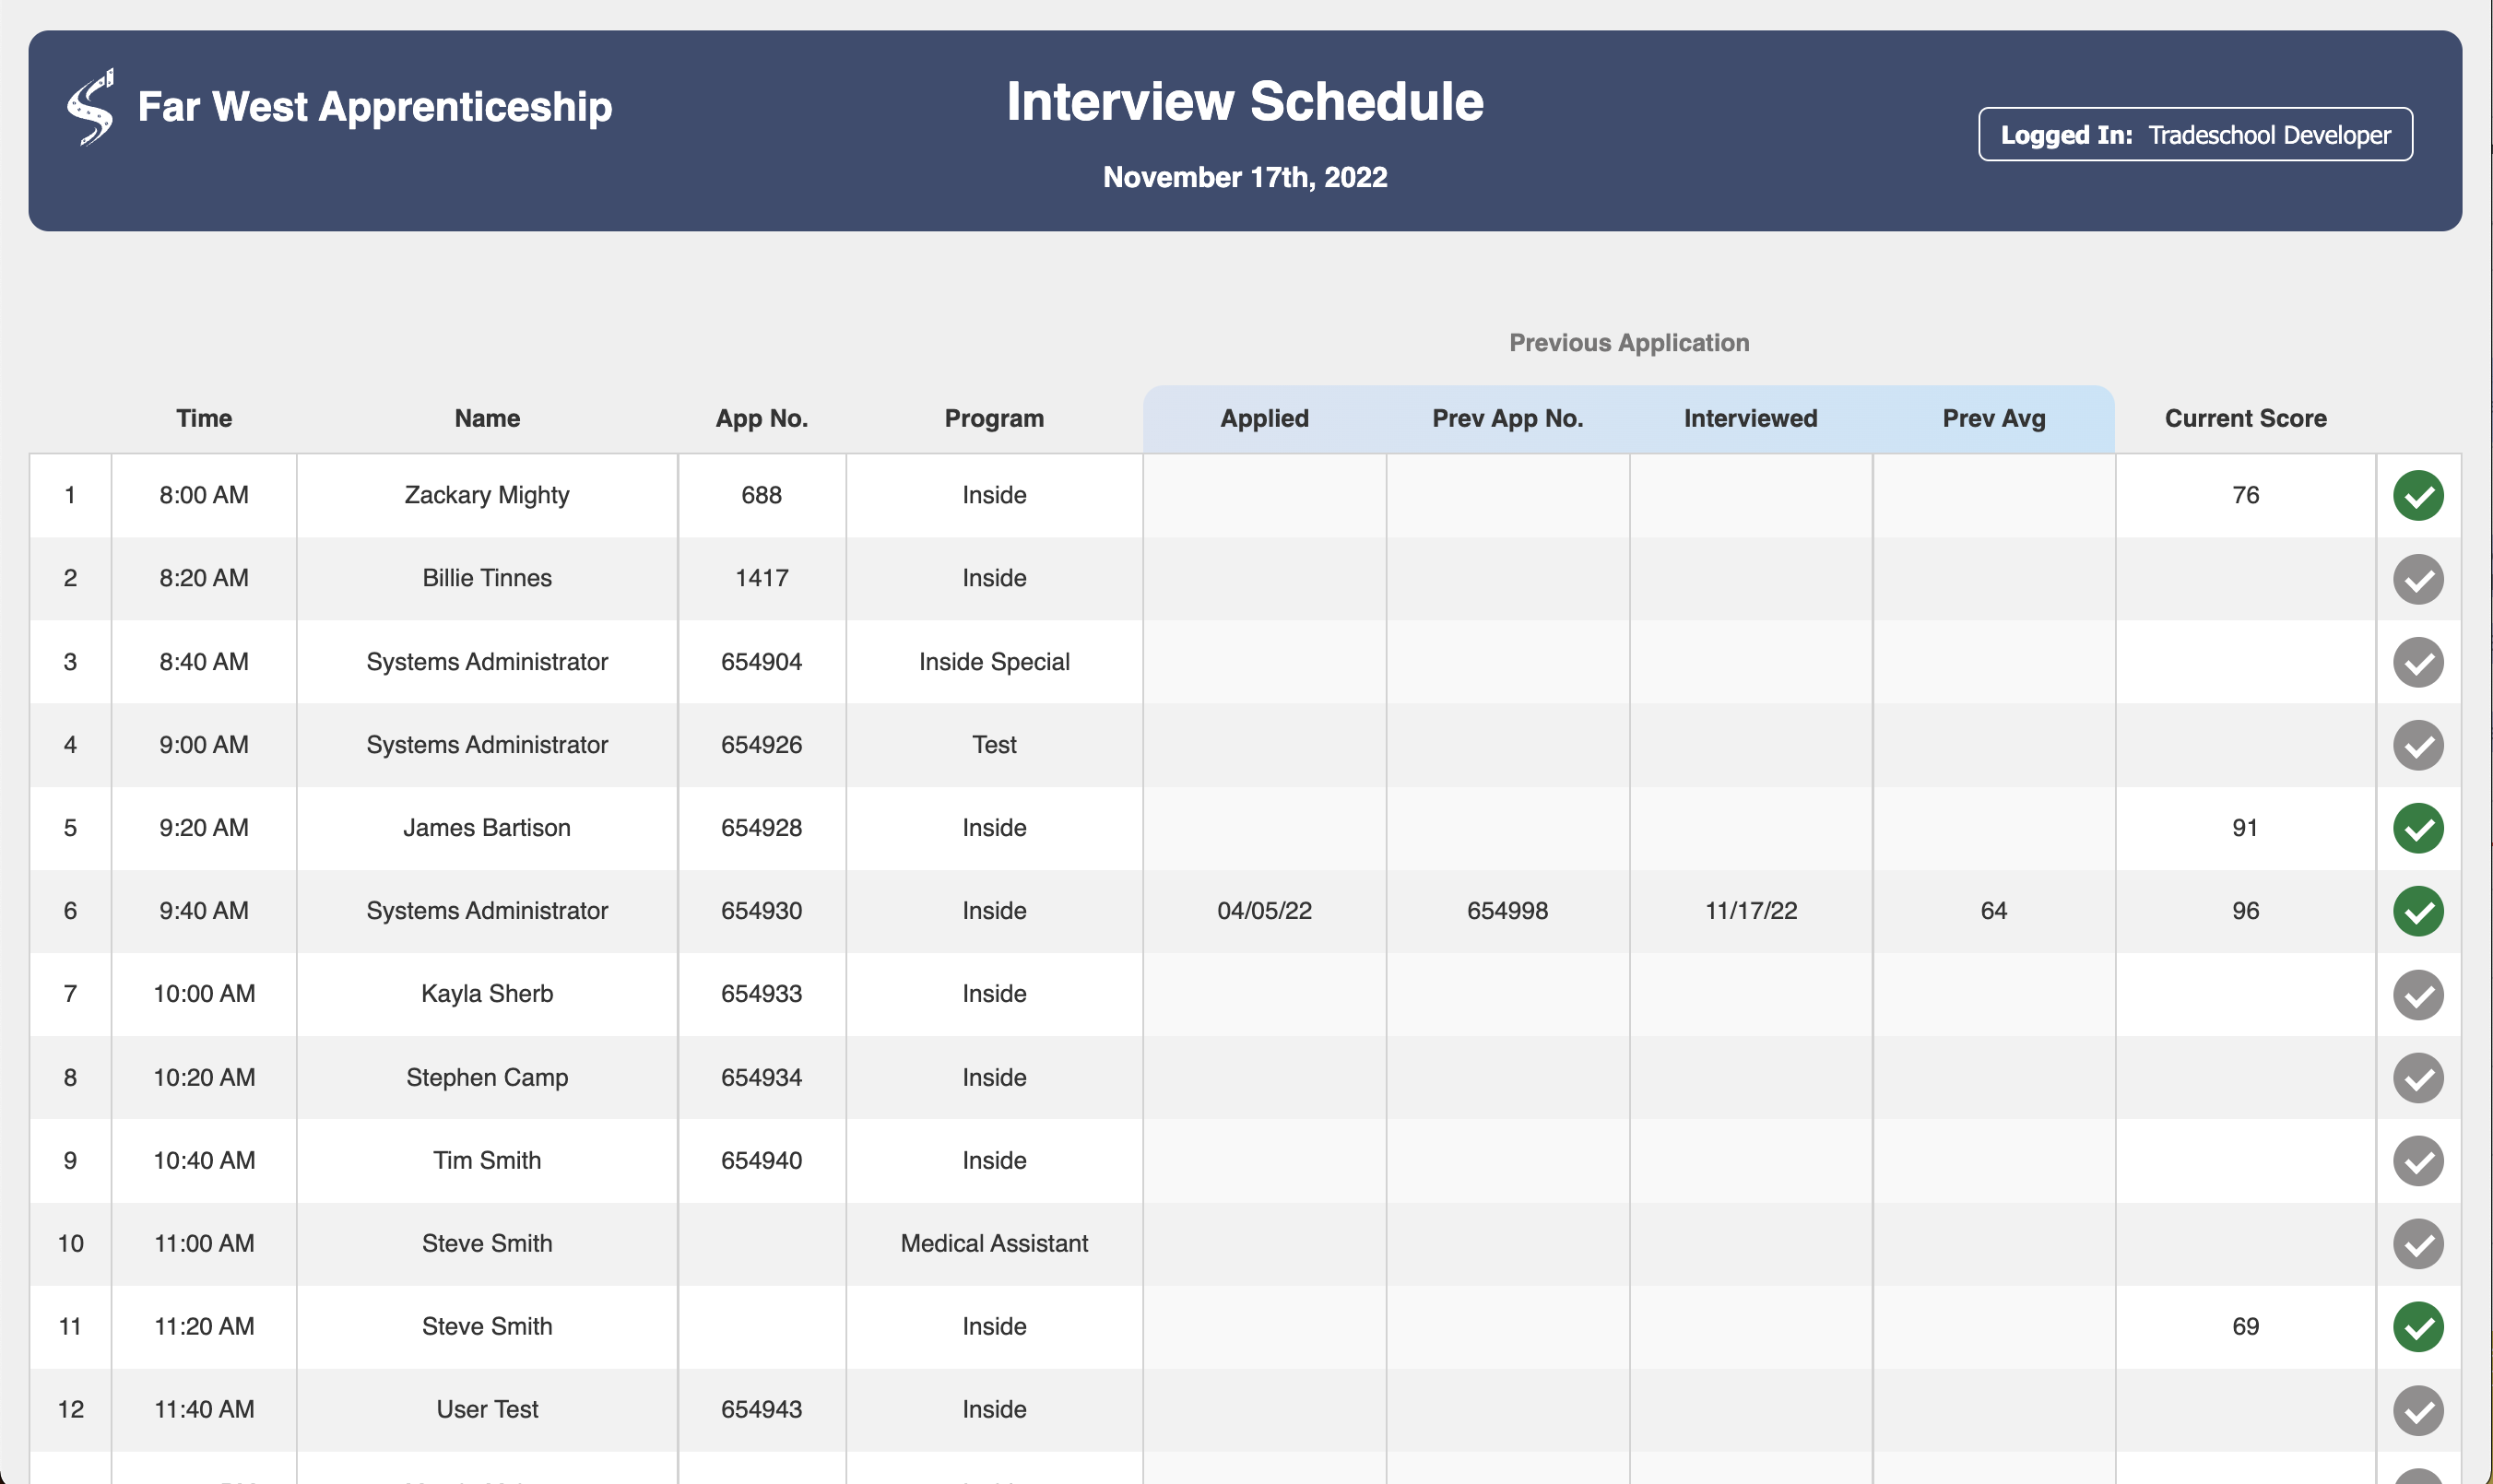
Task: Toggle the gray checkmark for Kayla Sherb
Action: pyautogui.click(x=2418, y=994)
